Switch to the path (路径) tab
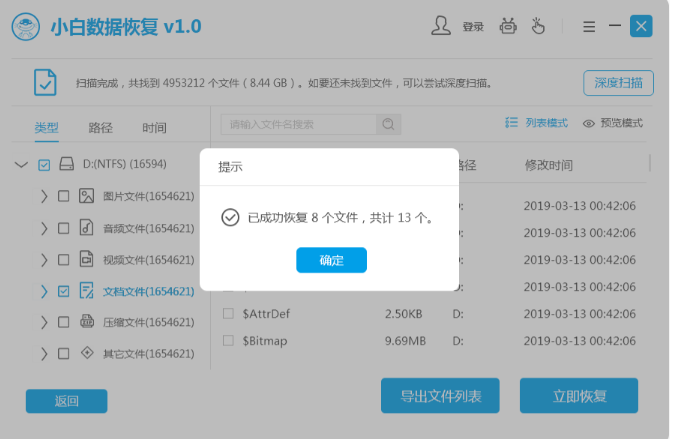Image resolution: width=674 pixels, height=439 pixels. click(100, 128)
